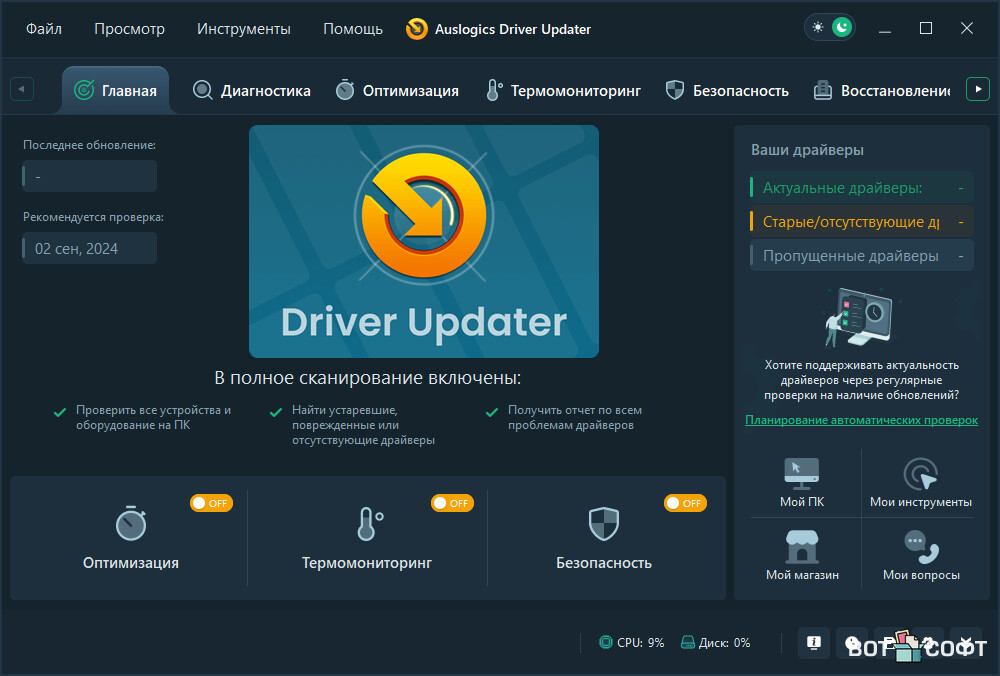Switch to the Диагностика tab
The width and height of the screenshot is (1000, 676).
click(x=251, y=91)
